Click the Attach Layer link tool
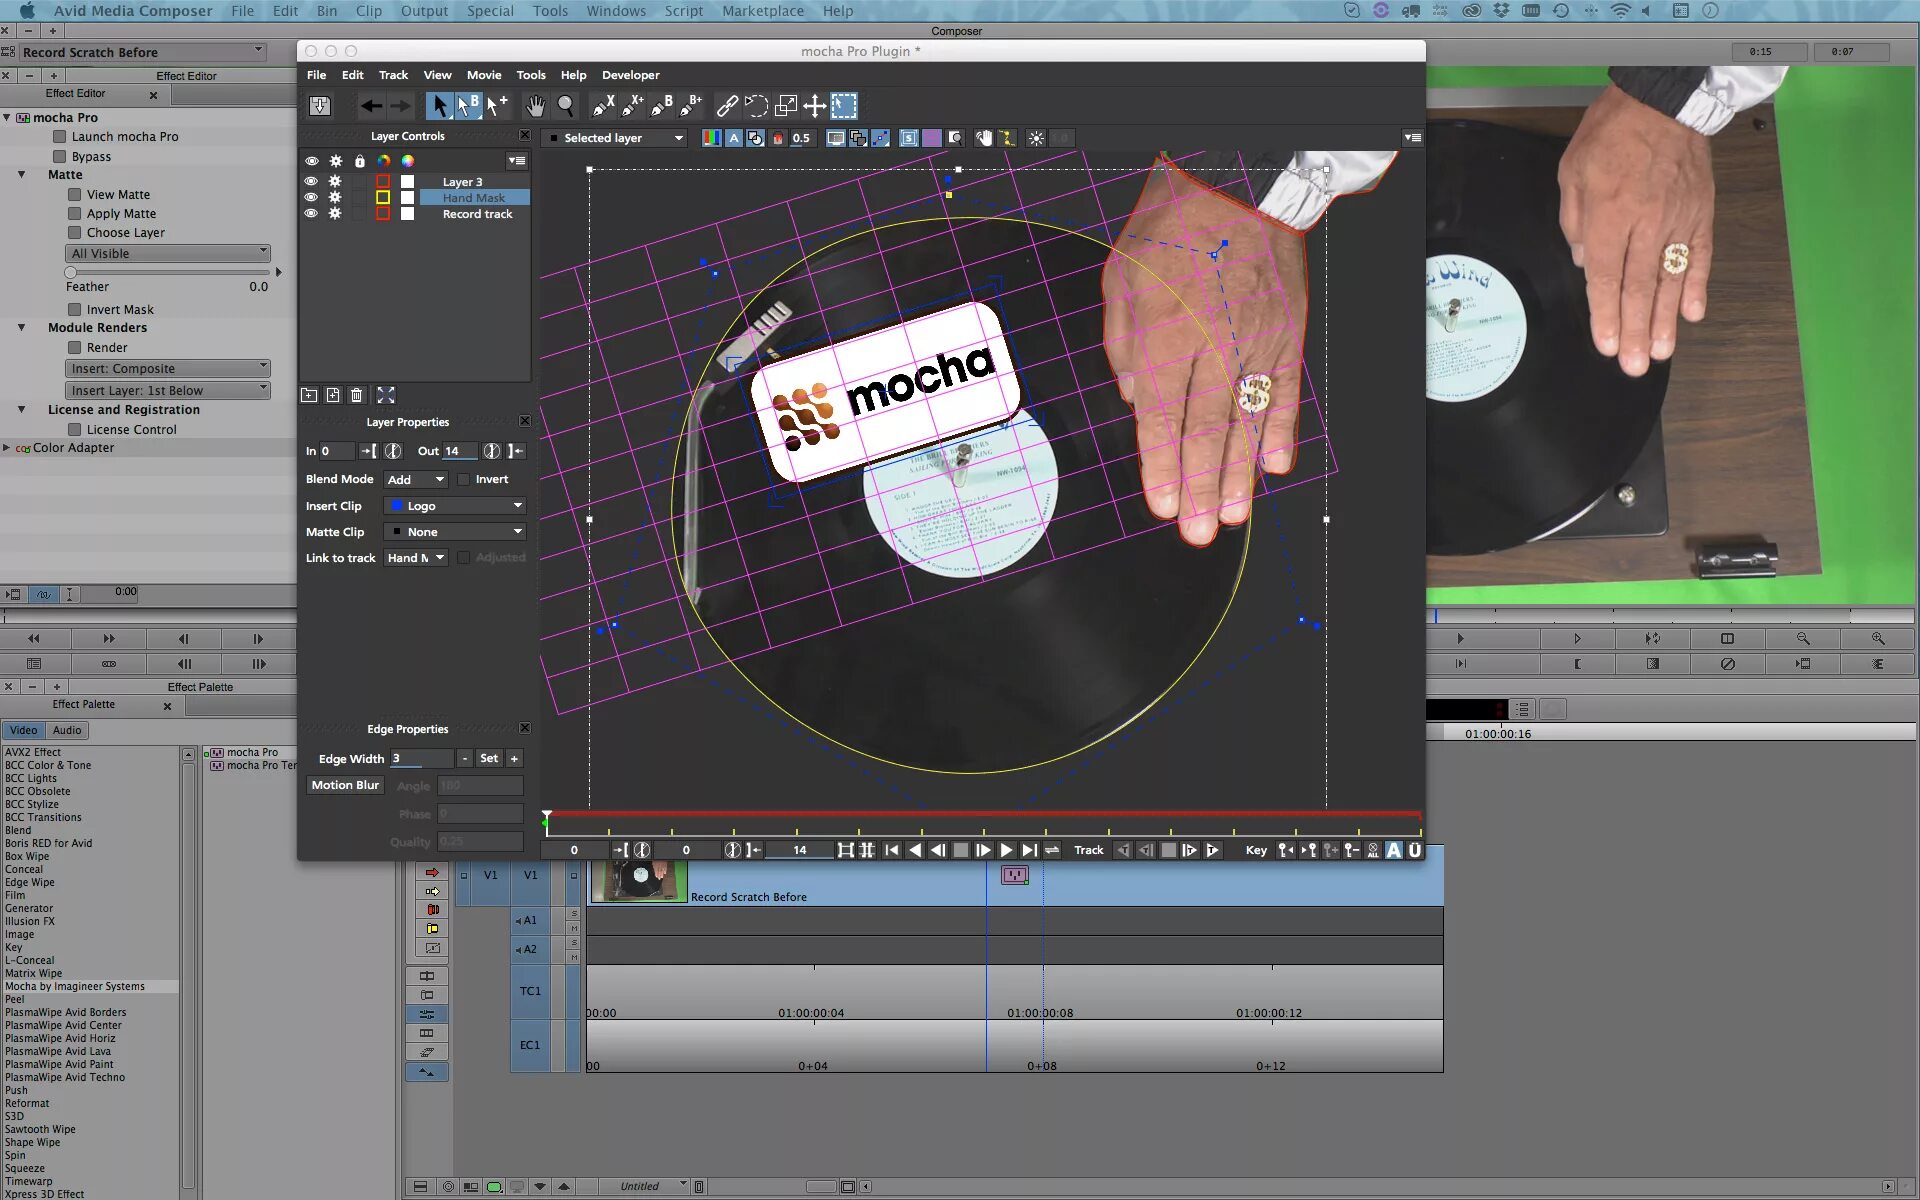The width and height of the screenshot is (1920, 1200). tap(727, 106)
